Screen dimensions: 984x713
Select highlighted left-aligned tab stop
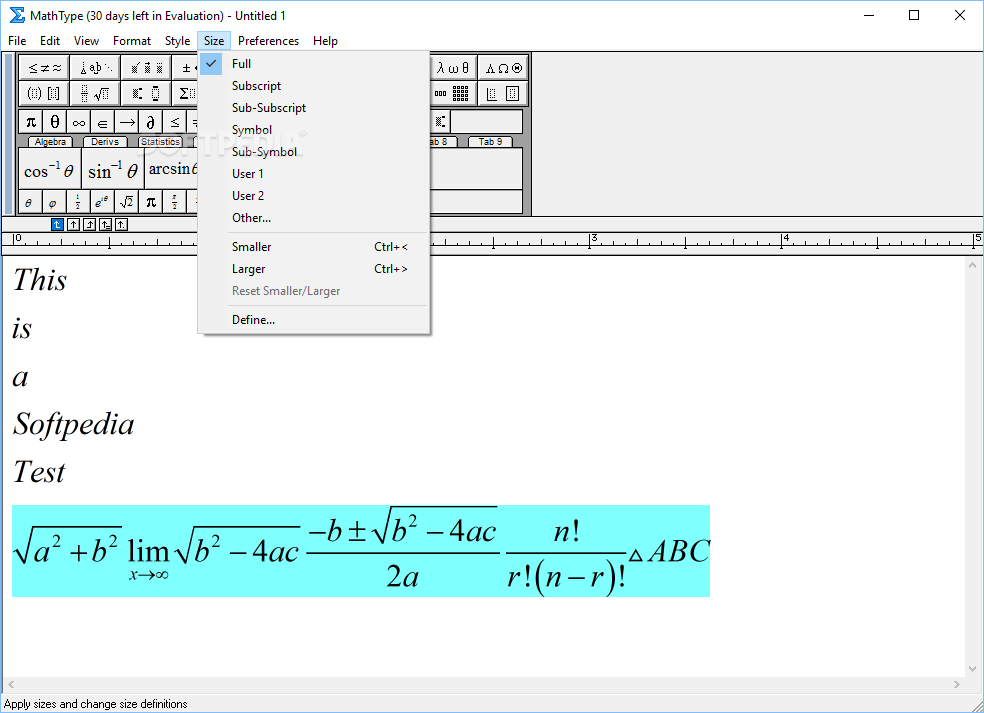(x=57, y=224)
